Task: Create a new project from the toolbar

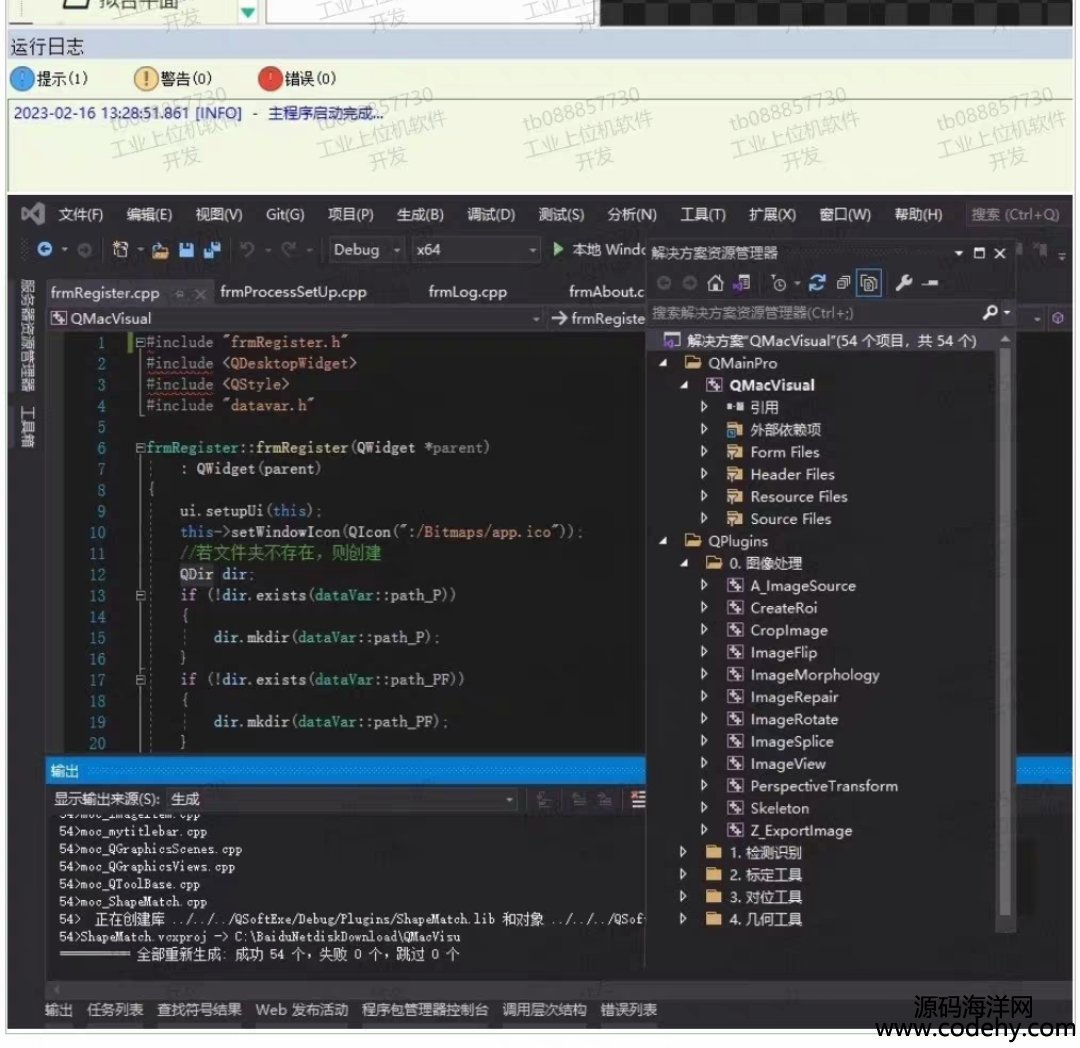Action: [121, 249]
